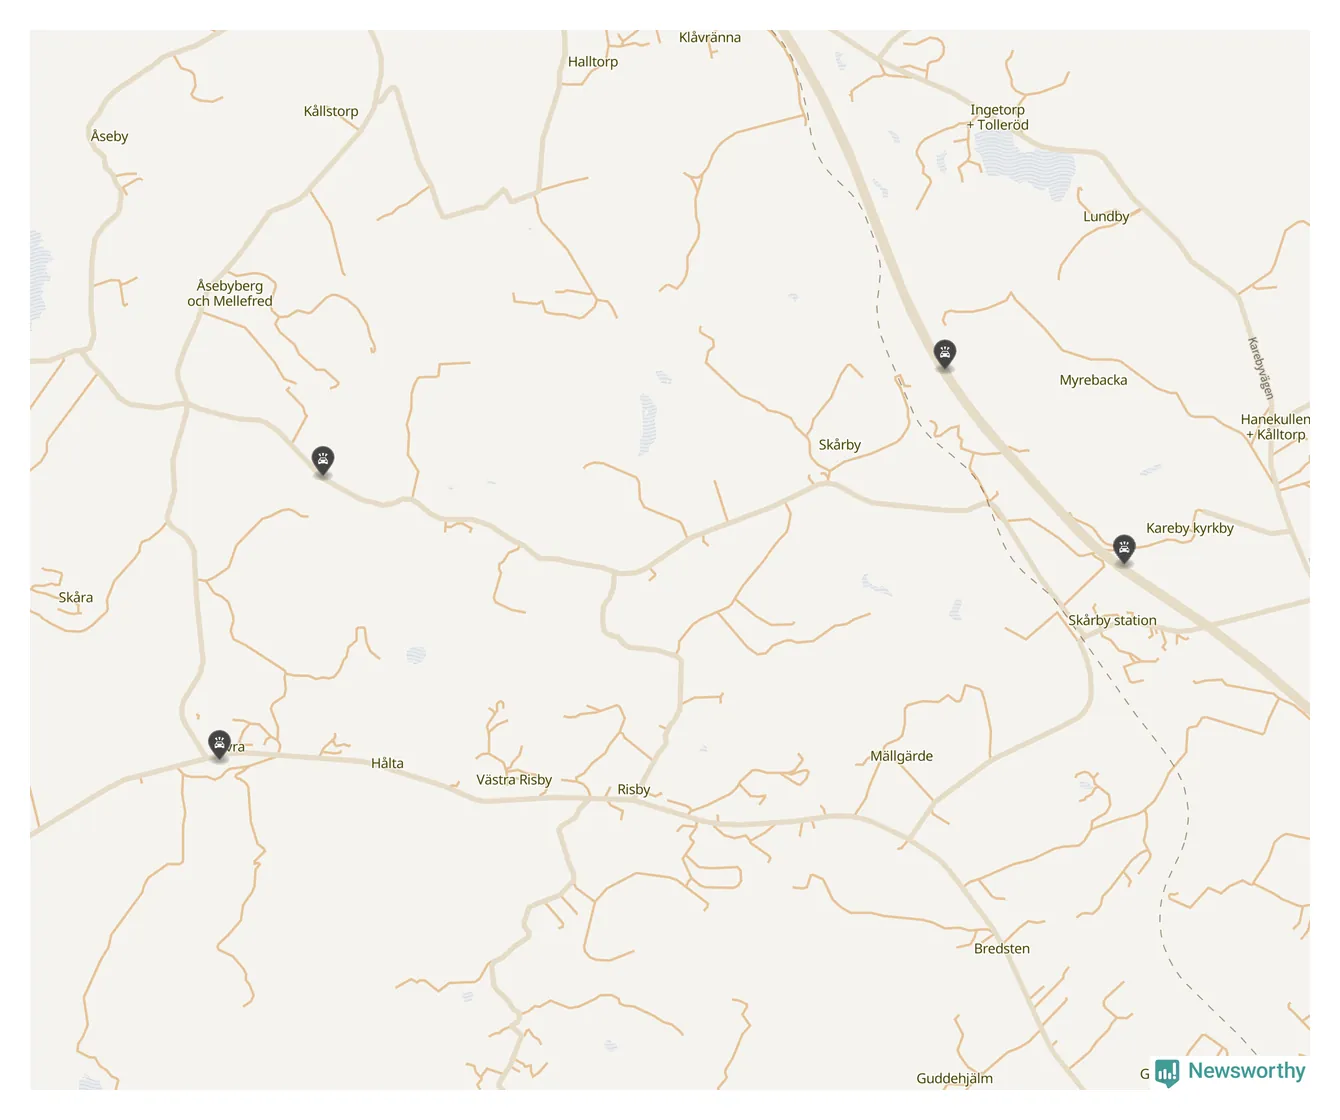Click the Skåra label
1340x1120 pixels.
[75, 598]
